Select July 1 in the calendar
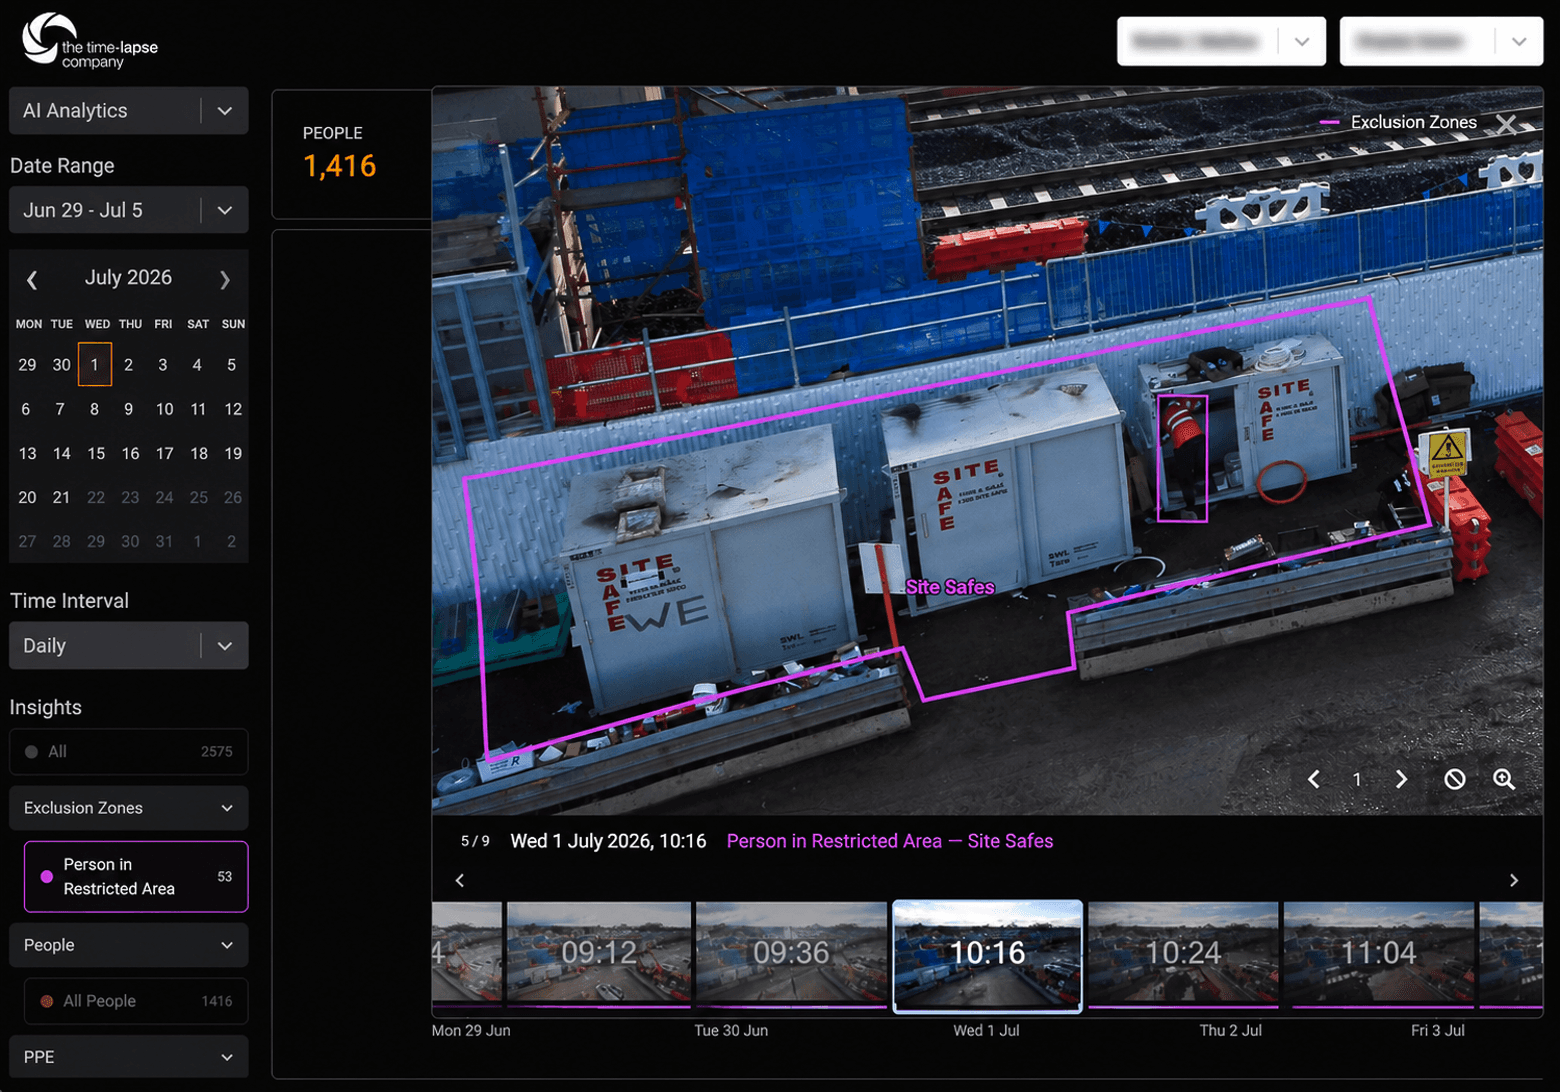The width and height of the screenshot is (1560, 1092). point(95,365)
